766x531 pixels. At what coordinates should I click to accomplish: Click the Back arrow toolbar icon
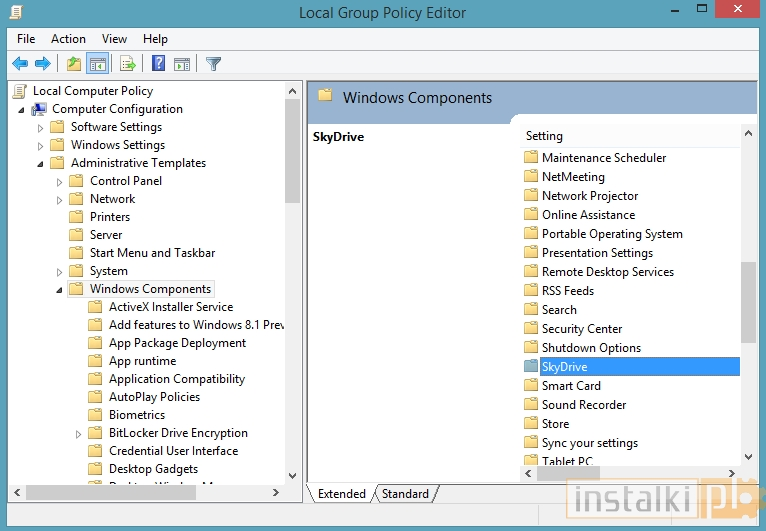(20, 64)
